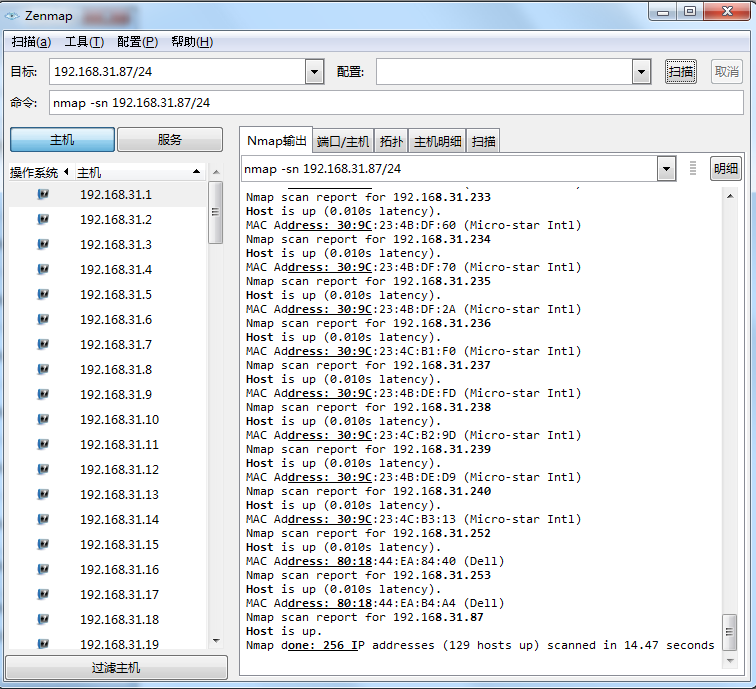Click OS icon beside host 192.168.31.5
This screenshot has height=689, width=756.
coord(43,294)
